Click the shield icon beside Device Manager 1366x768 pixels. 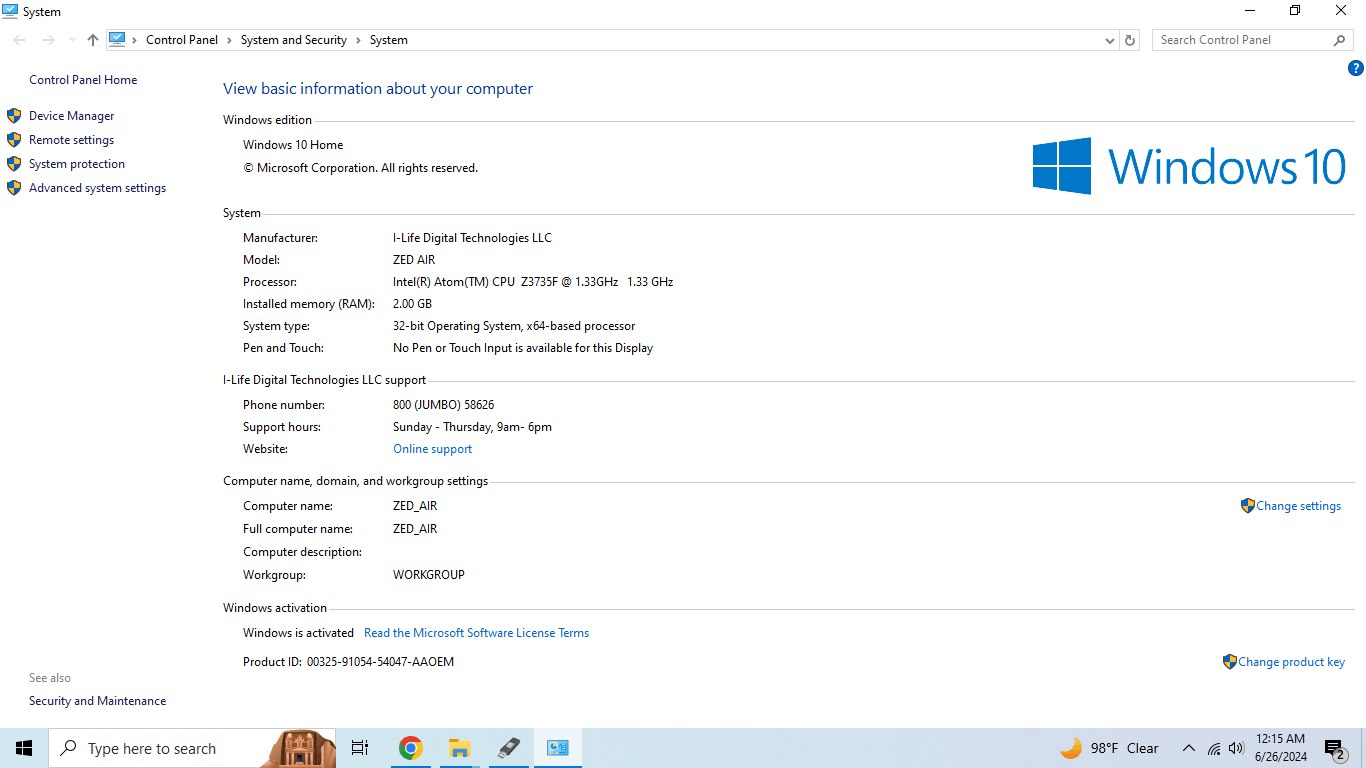(14, 116)
